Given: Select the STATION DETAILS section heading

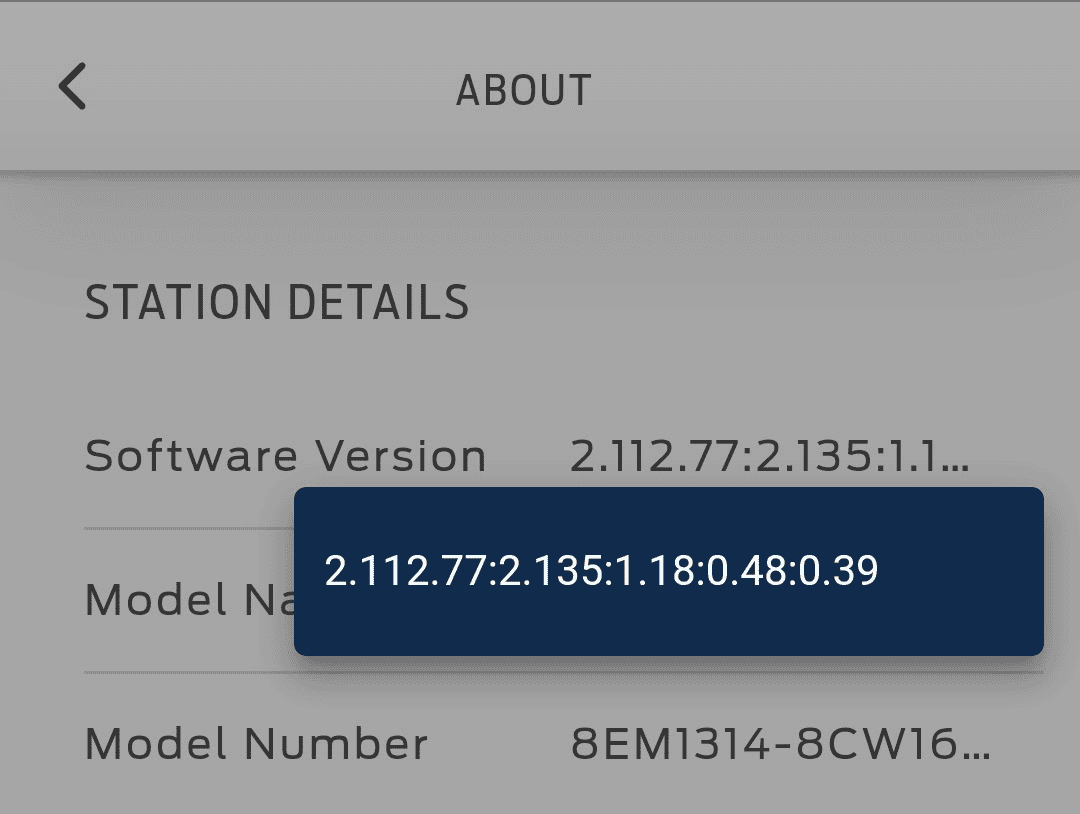Looking at the screenshot, I should (277, 303).
